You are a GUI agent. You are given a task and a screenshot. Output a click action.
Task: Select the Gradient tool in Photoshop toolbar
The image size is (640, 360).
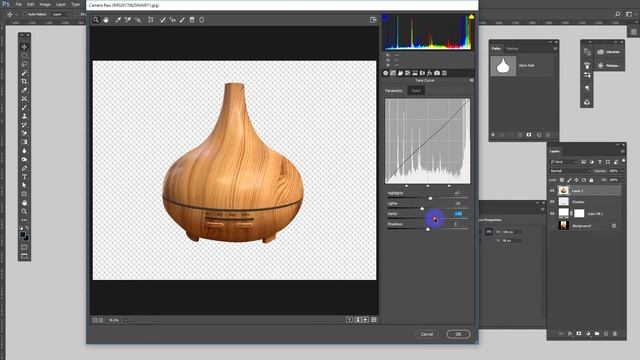coord(24,142)
